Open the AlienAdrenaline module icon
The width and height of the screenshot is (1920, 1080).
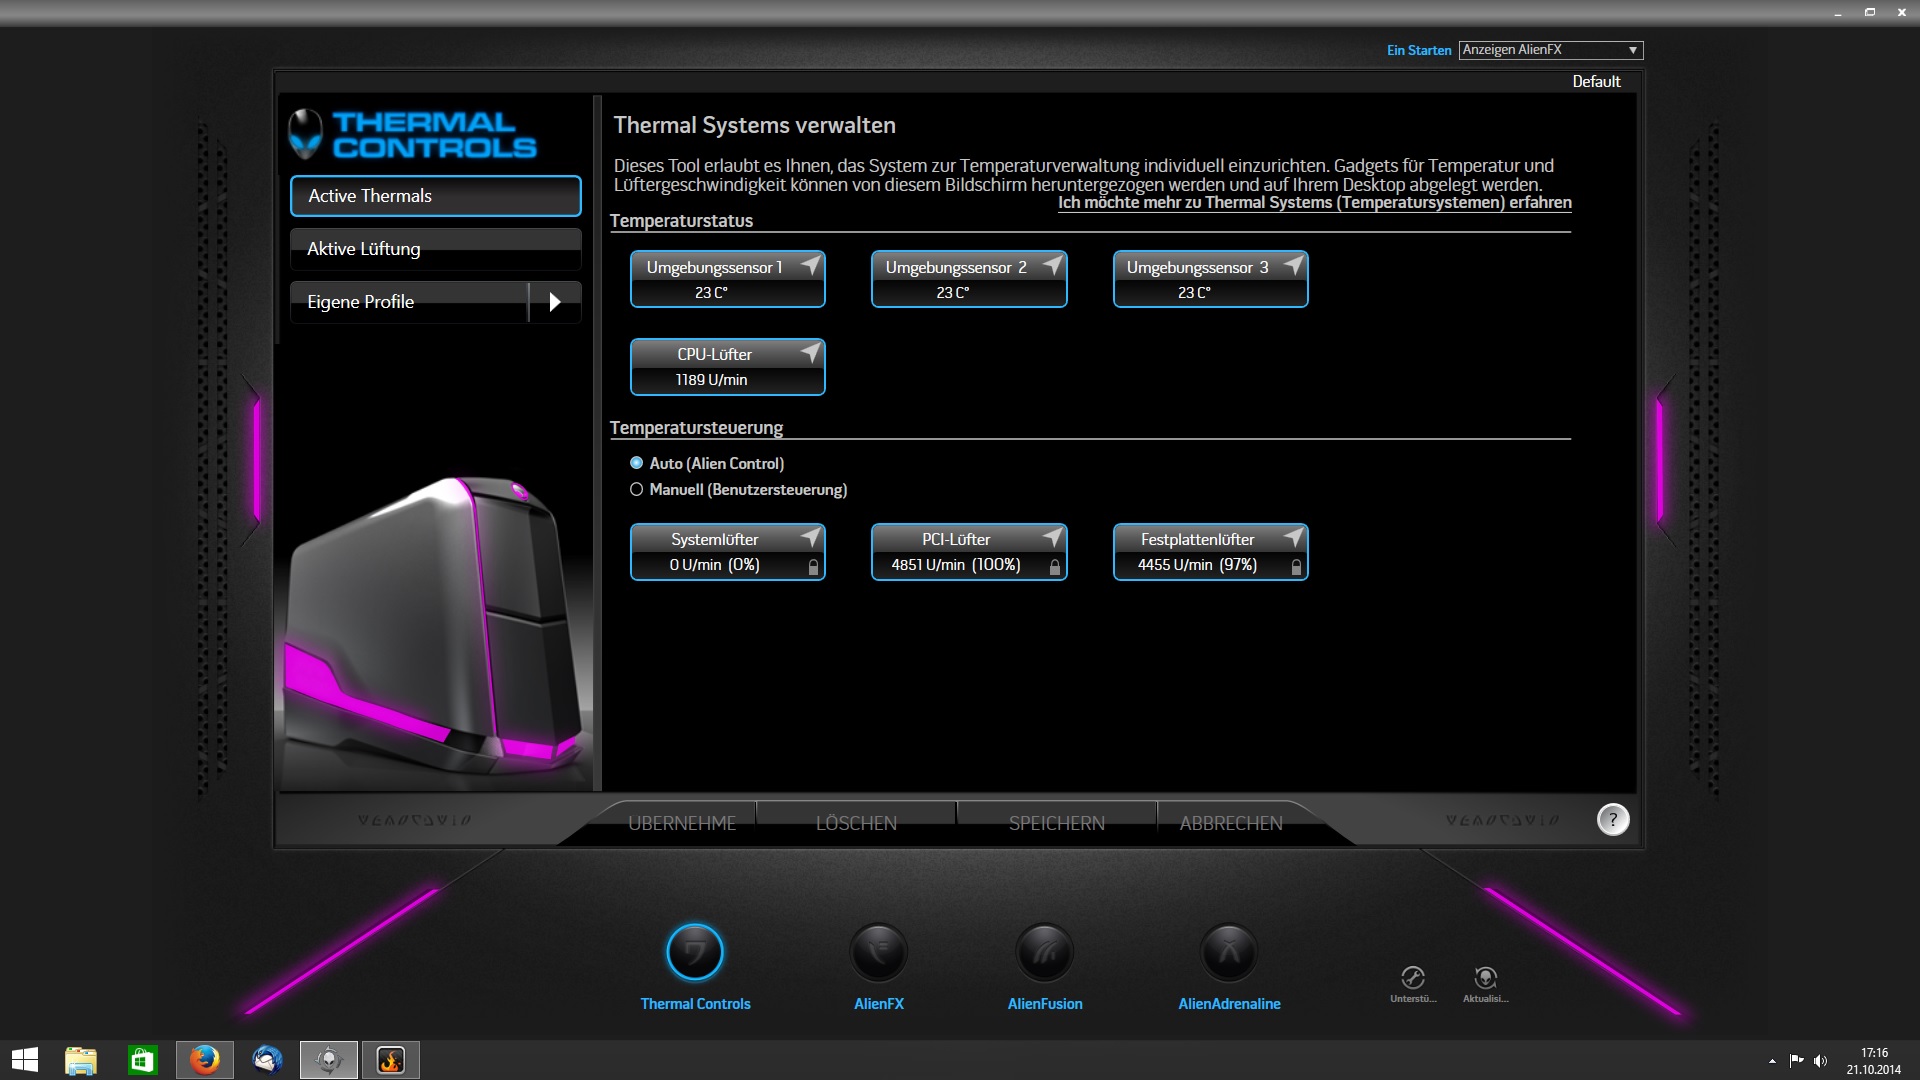1229,952
